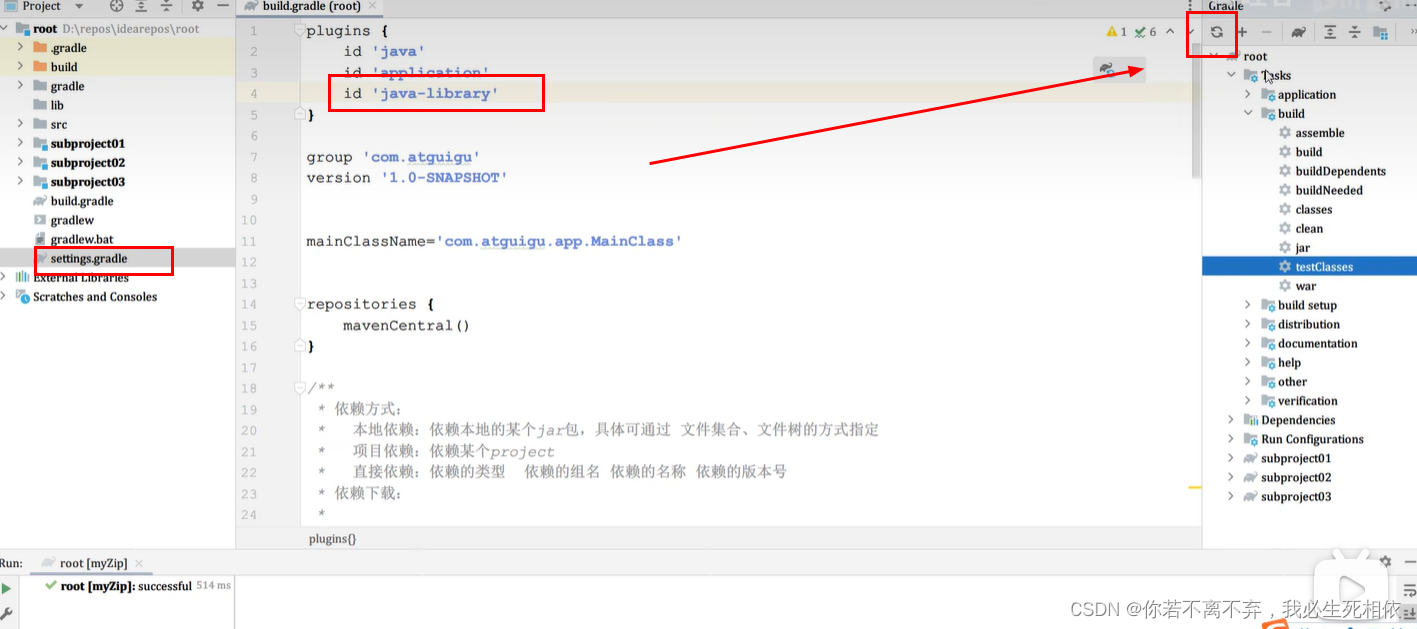1417x629 pixels.
Task: Click the plus link Gradle project icon
Action: coord(1243,32)
